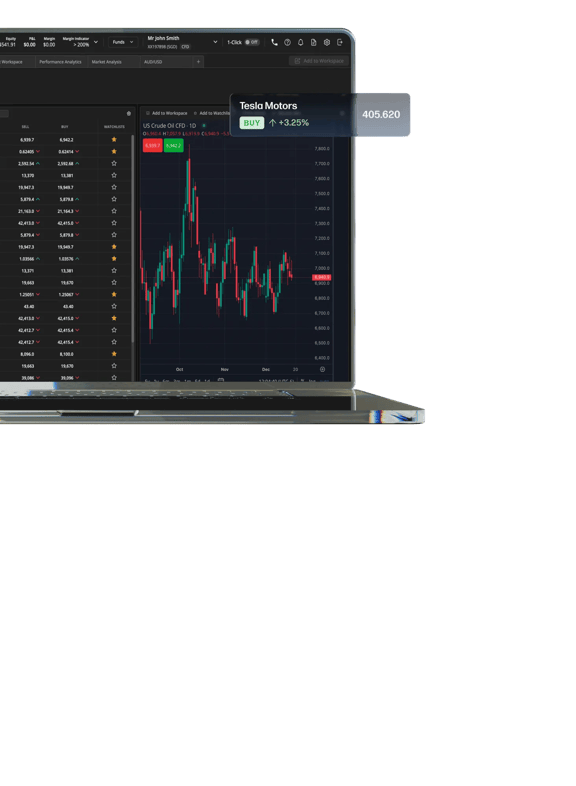Click dimmed Add to Workspace button top right
The image size is (576, 786).
point(319,61)
